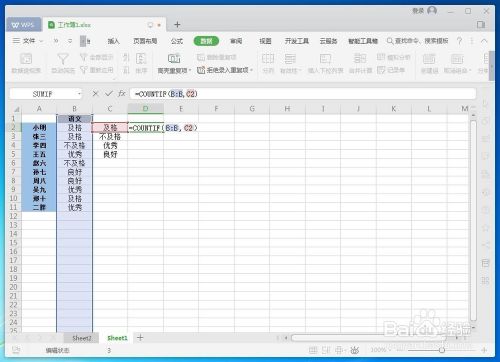Click the consolidate calculation icon
This screenshot has height=362, width=500.
tap(360, 59)
